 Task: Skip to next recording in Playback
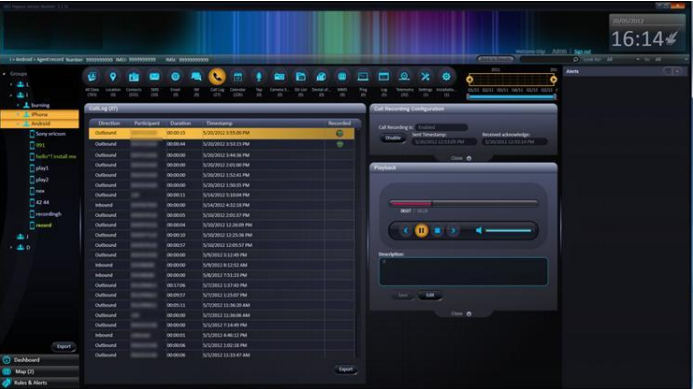point(453,230)
